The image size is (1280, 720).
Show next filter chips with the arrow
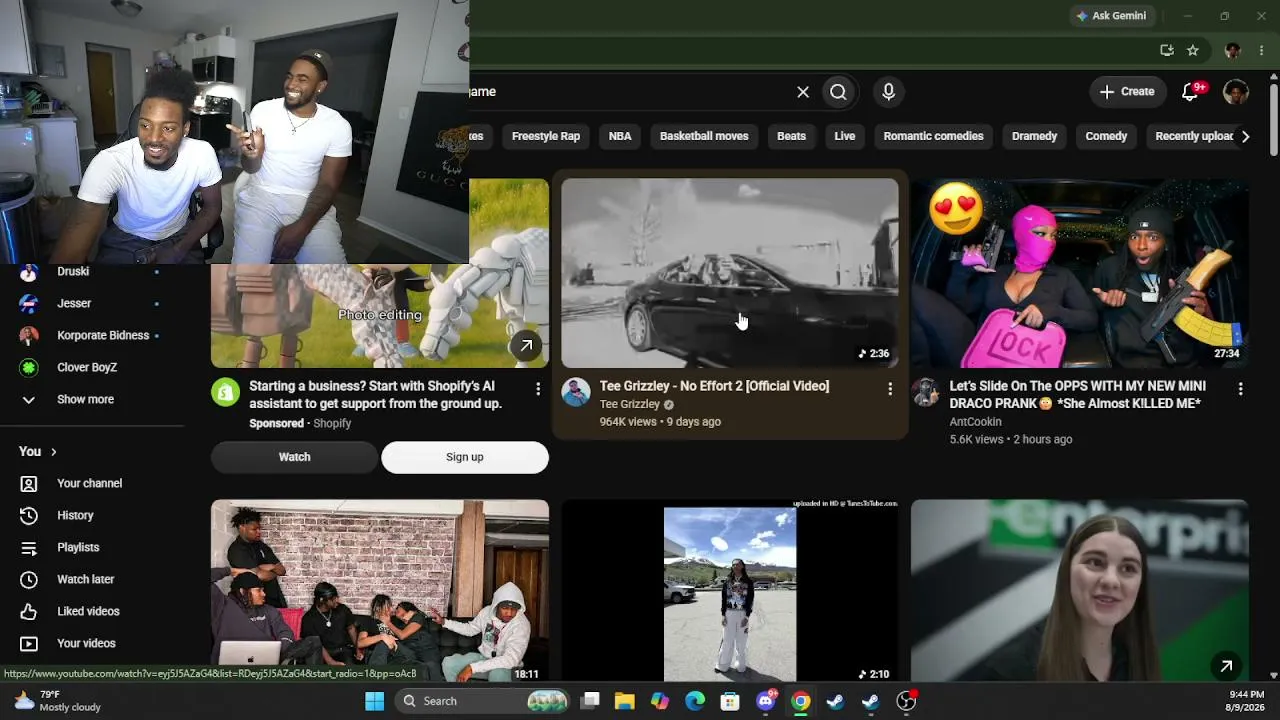1245,136
